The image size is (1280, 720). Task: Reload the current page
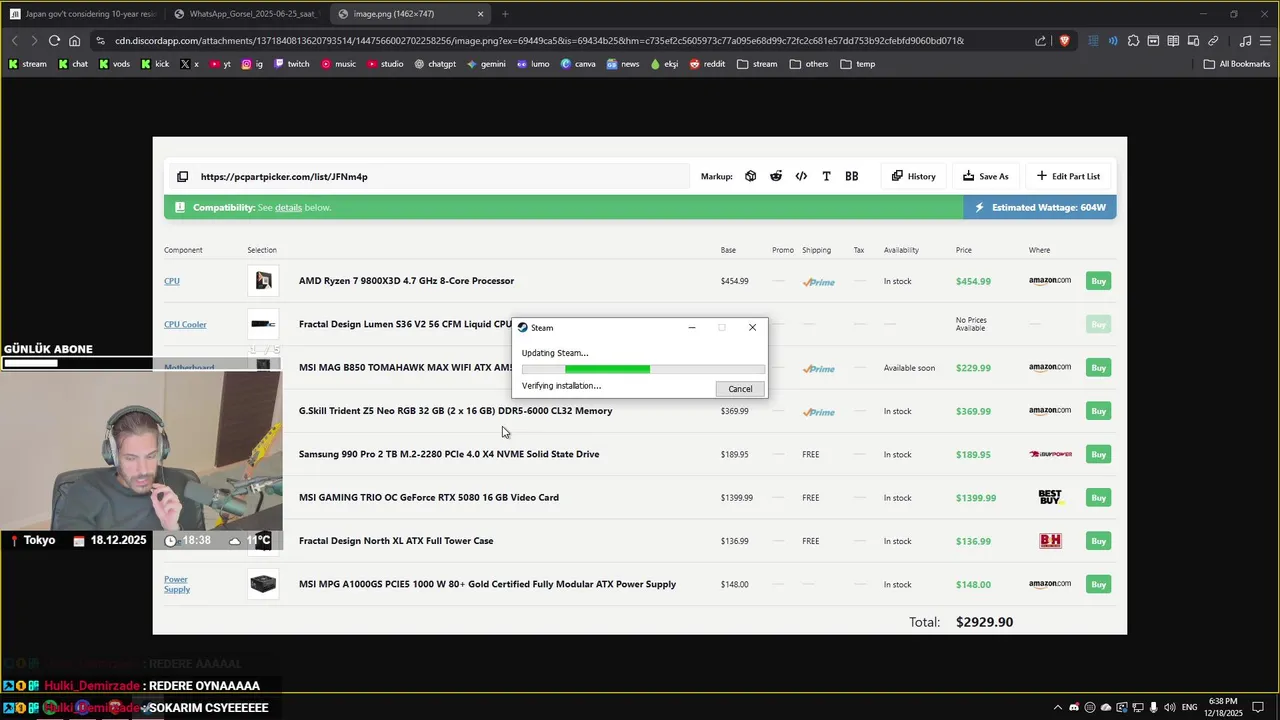click(x=54, y=41)
